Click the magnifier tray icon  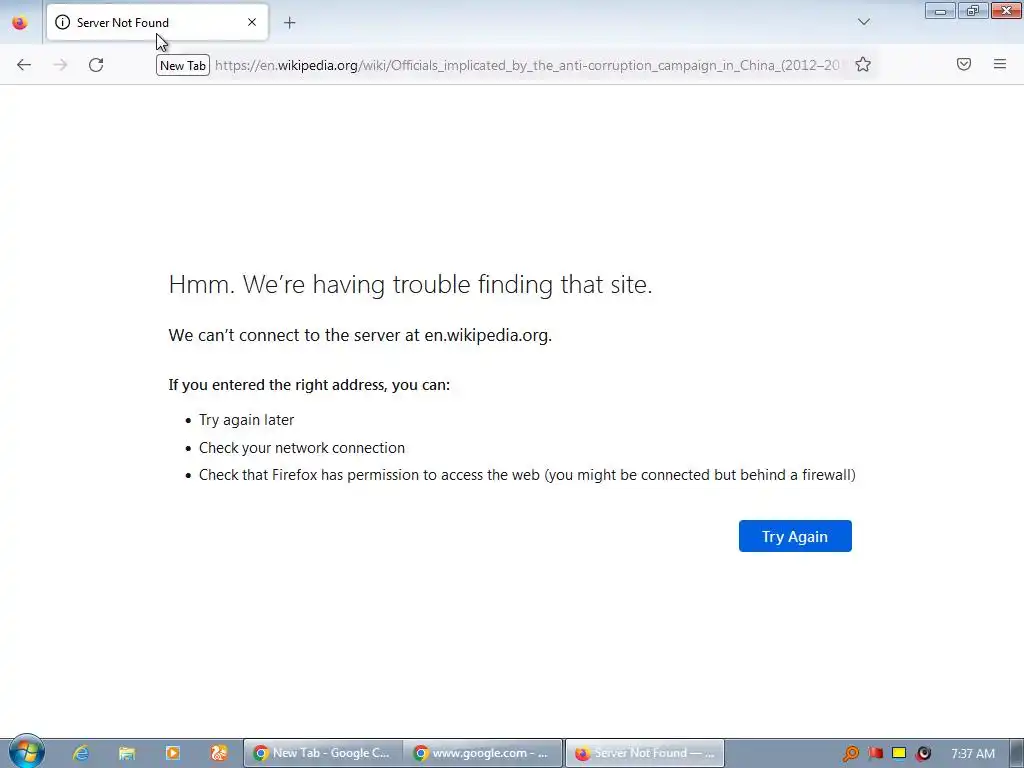click(850, 754)
